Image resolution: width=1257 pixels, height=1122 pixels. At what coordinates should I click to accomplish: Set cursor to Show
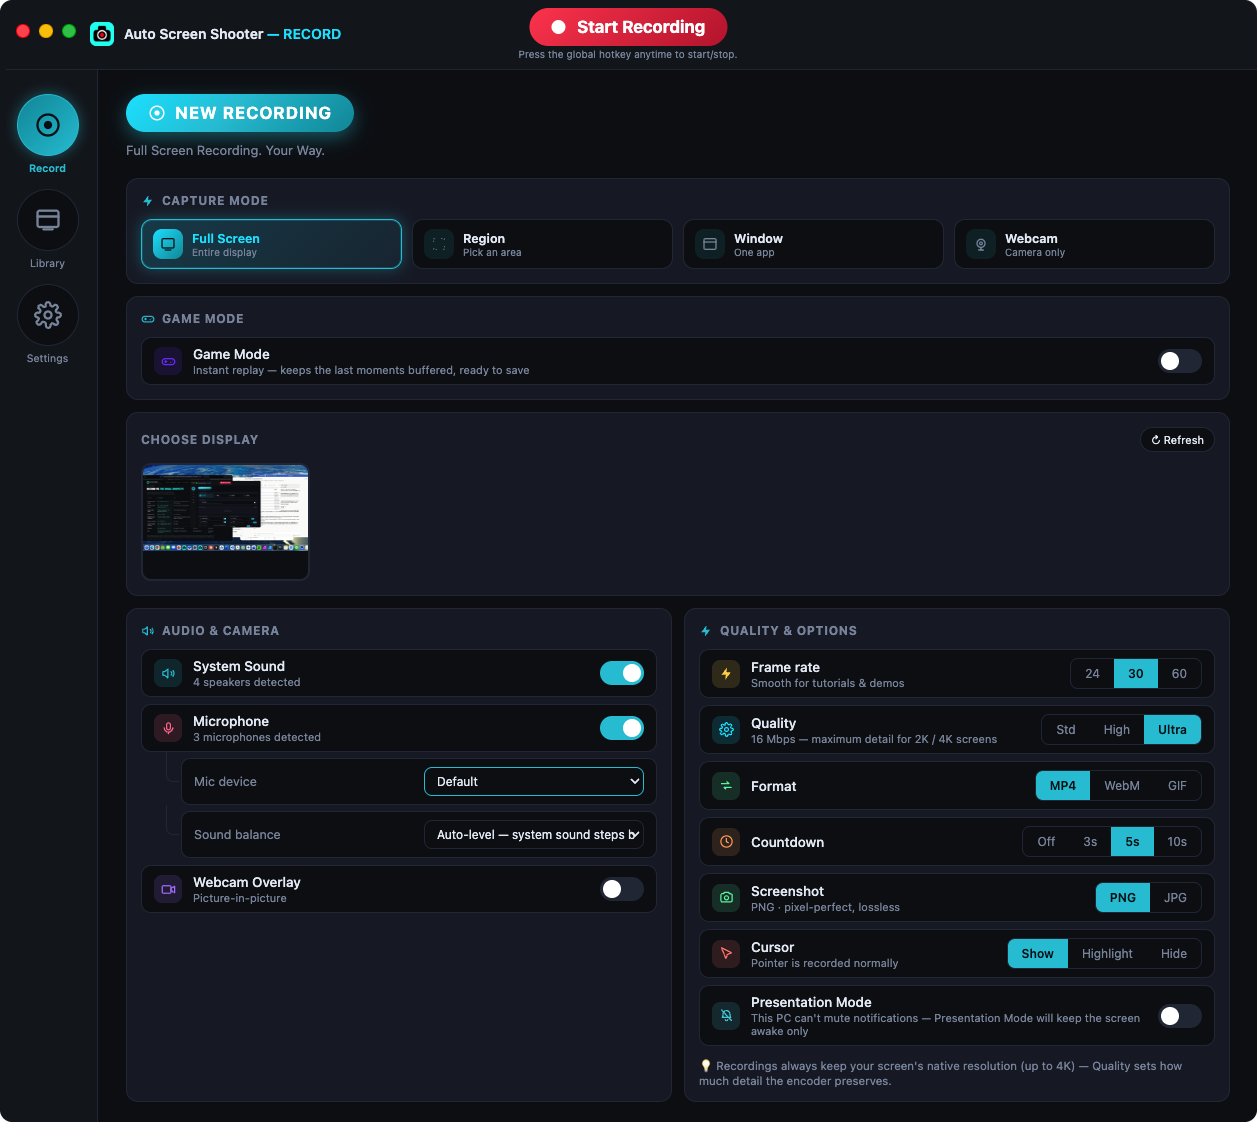1037,954
